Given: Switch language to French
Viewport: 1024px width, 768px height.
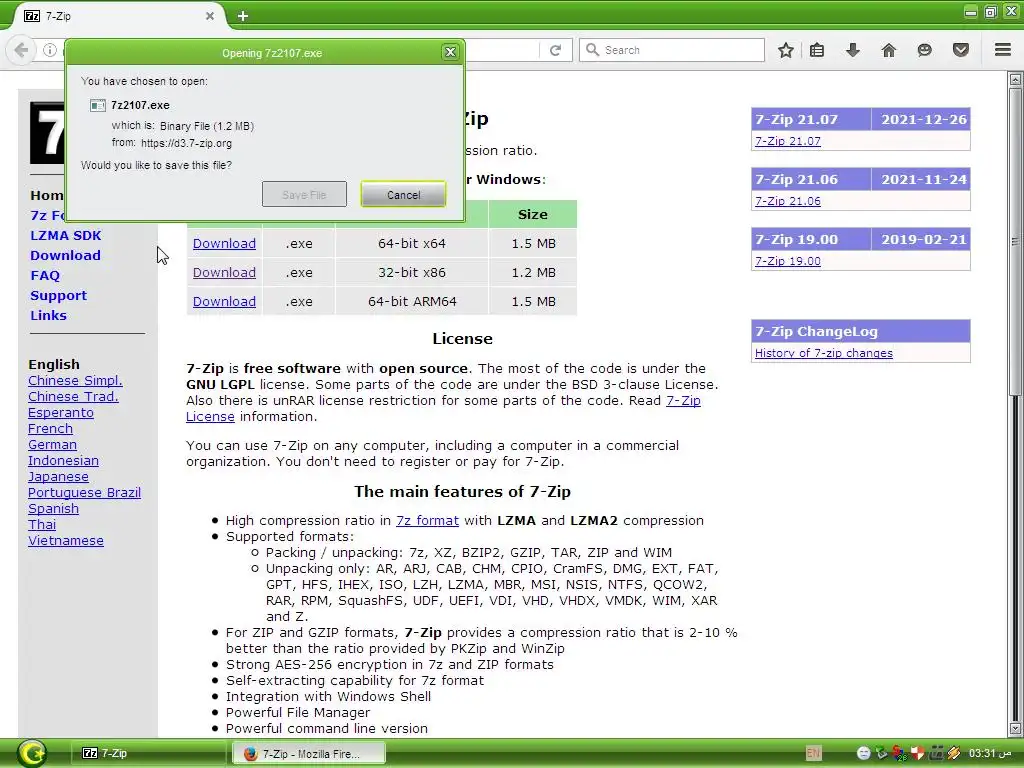Looking at the screenshot, I should [x=50, y=428].
